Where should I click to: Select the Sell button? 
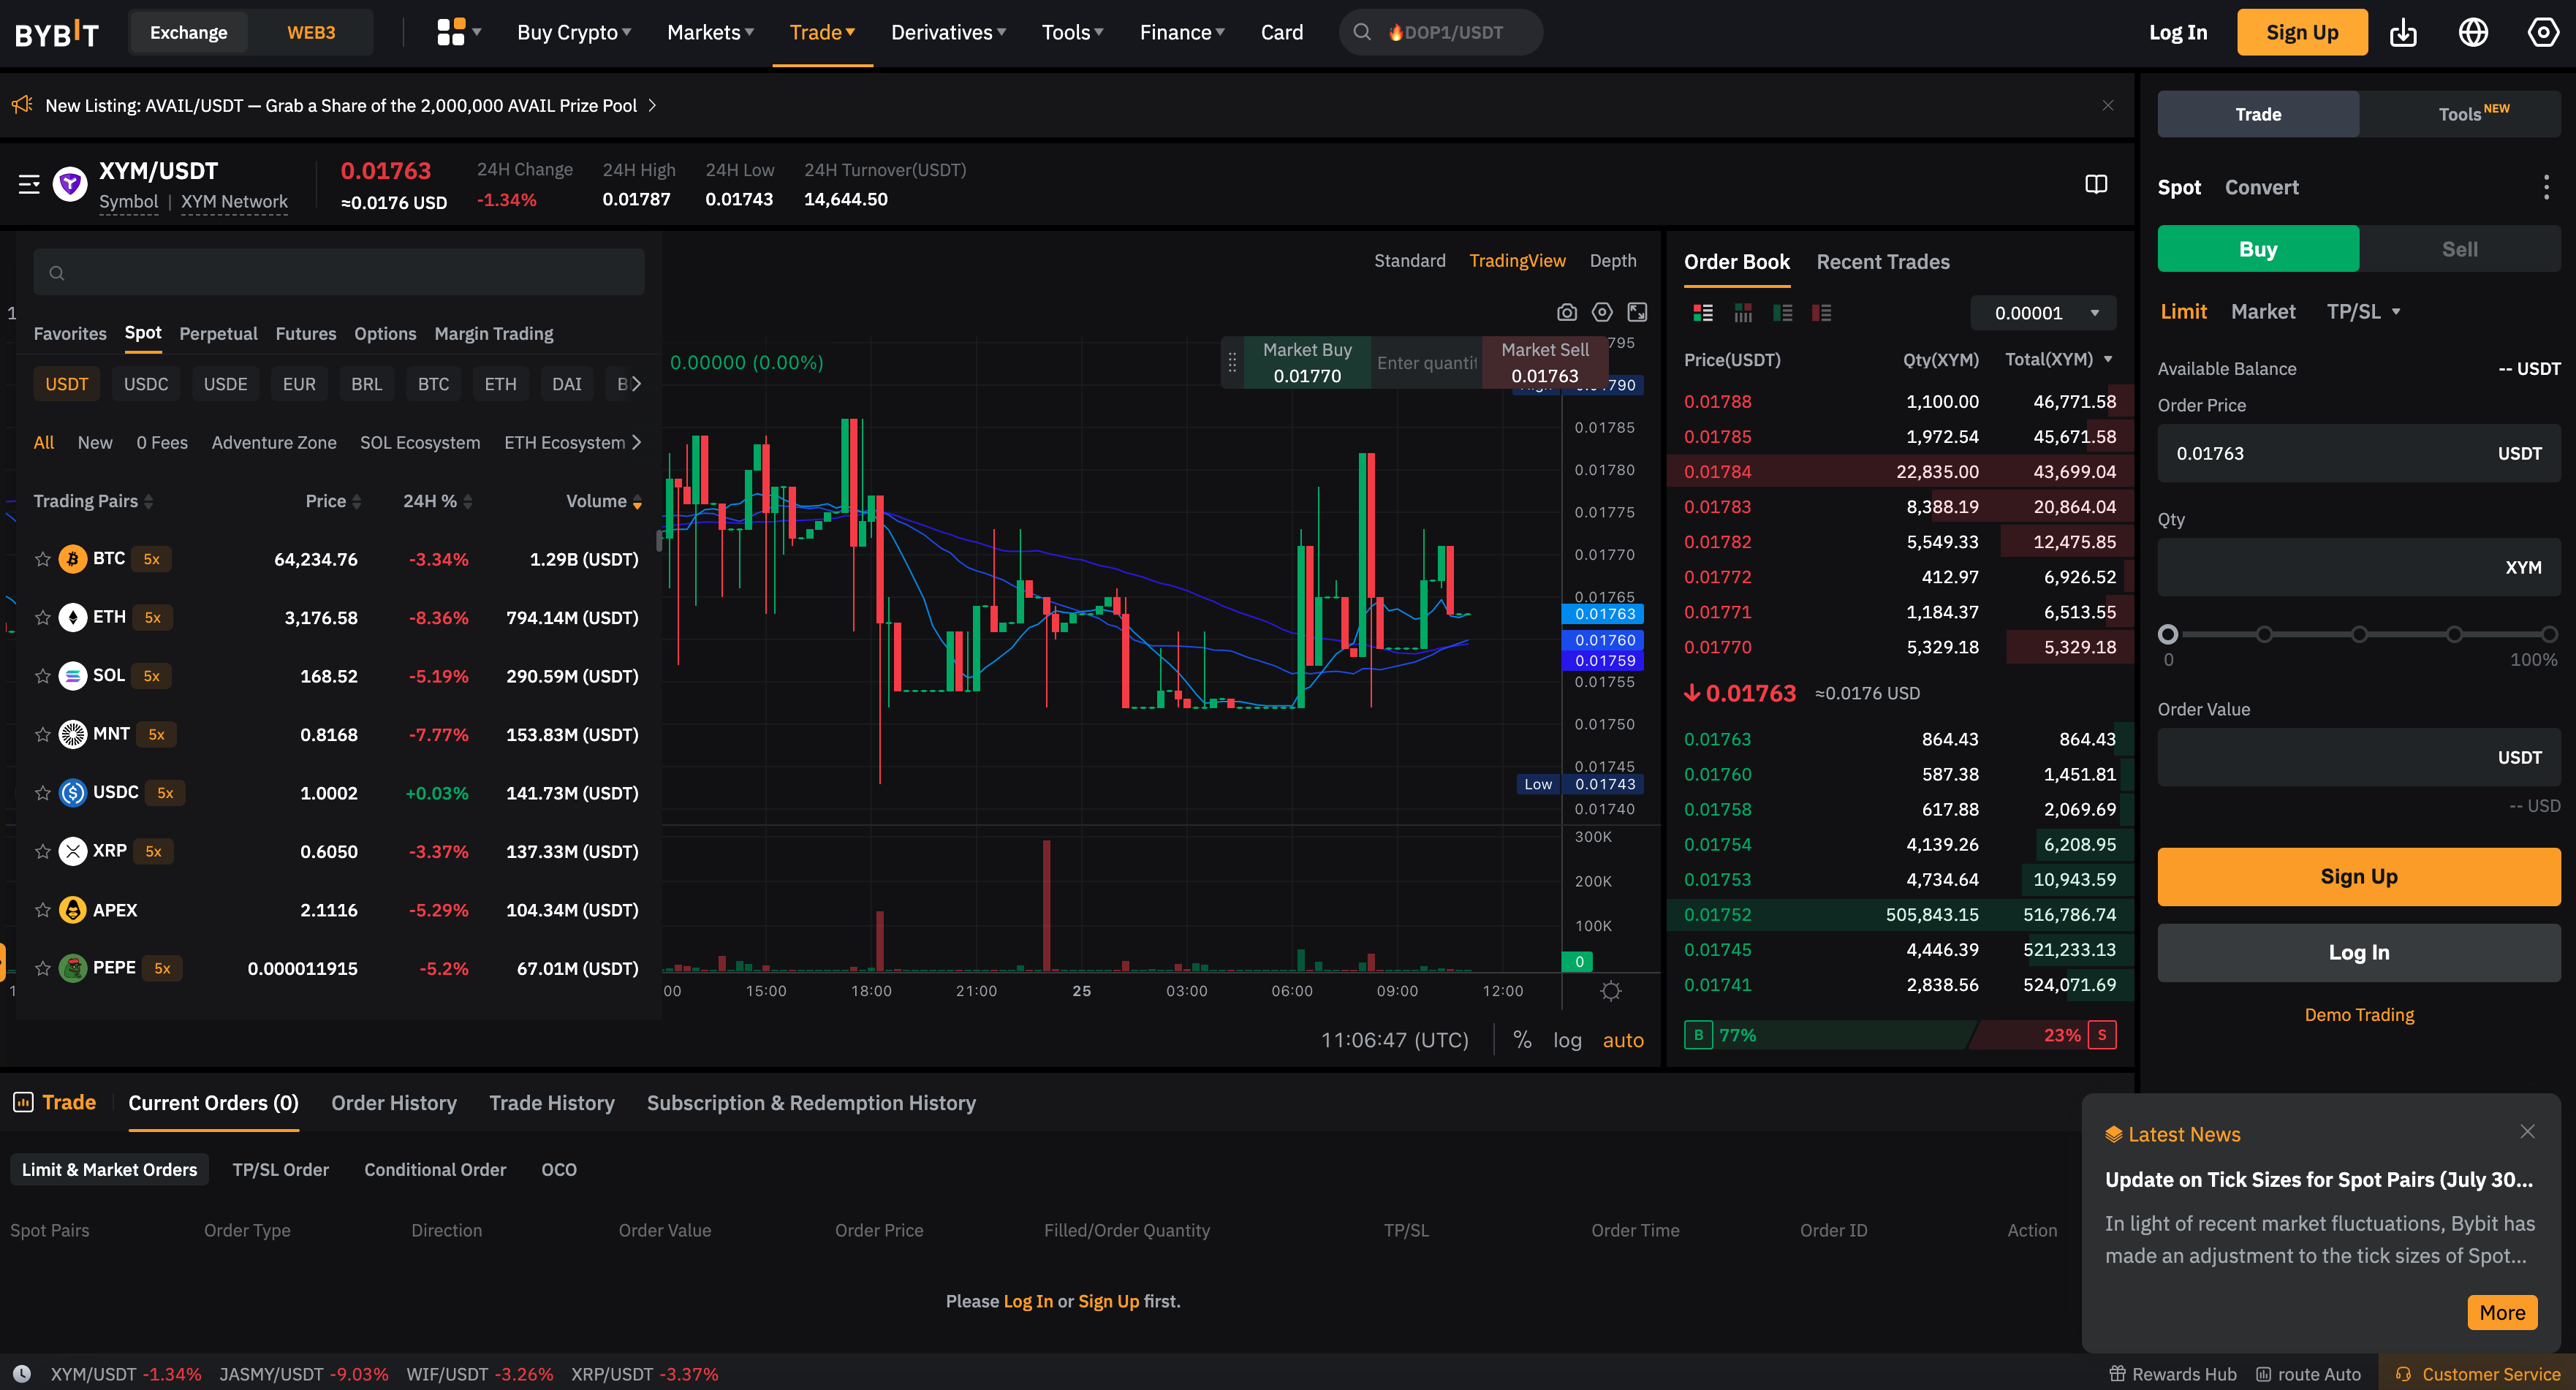pos(2459,249)
